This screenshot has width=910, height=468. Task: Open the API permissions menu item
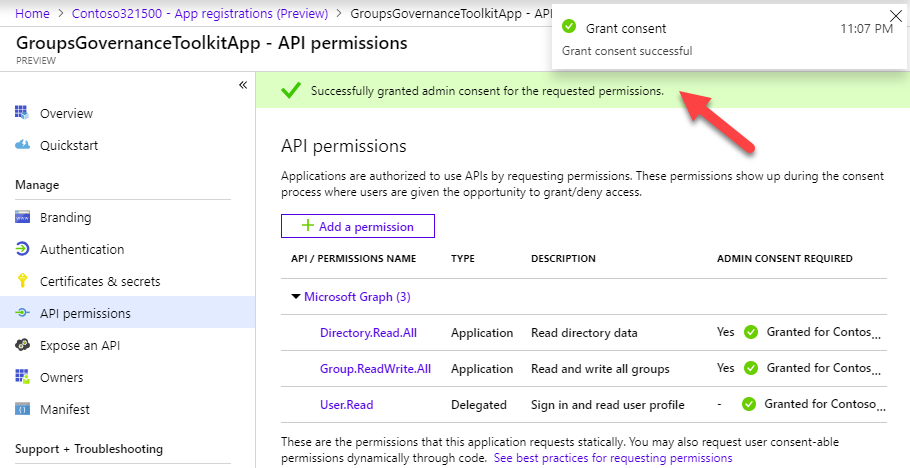coord(85,313)
